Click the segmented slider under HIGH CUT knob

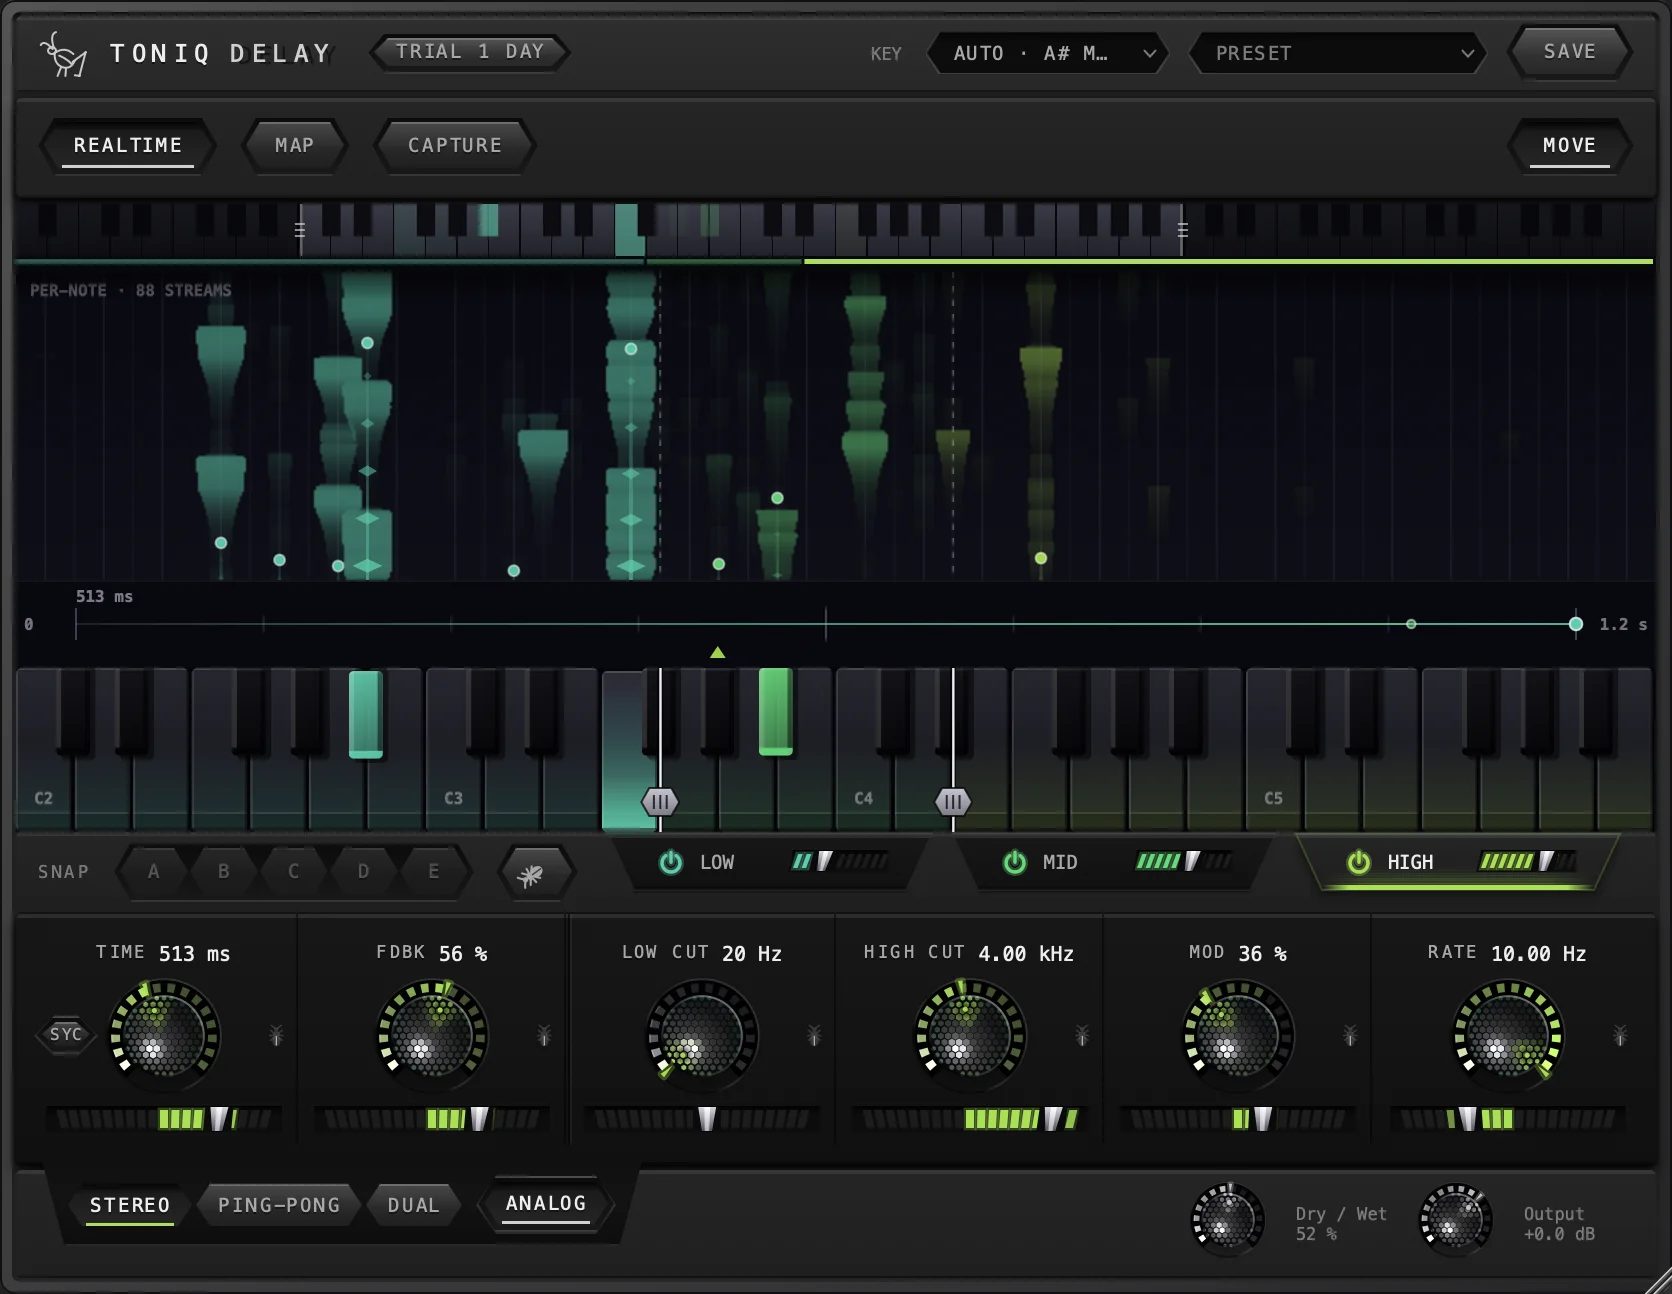point(969,1119)
